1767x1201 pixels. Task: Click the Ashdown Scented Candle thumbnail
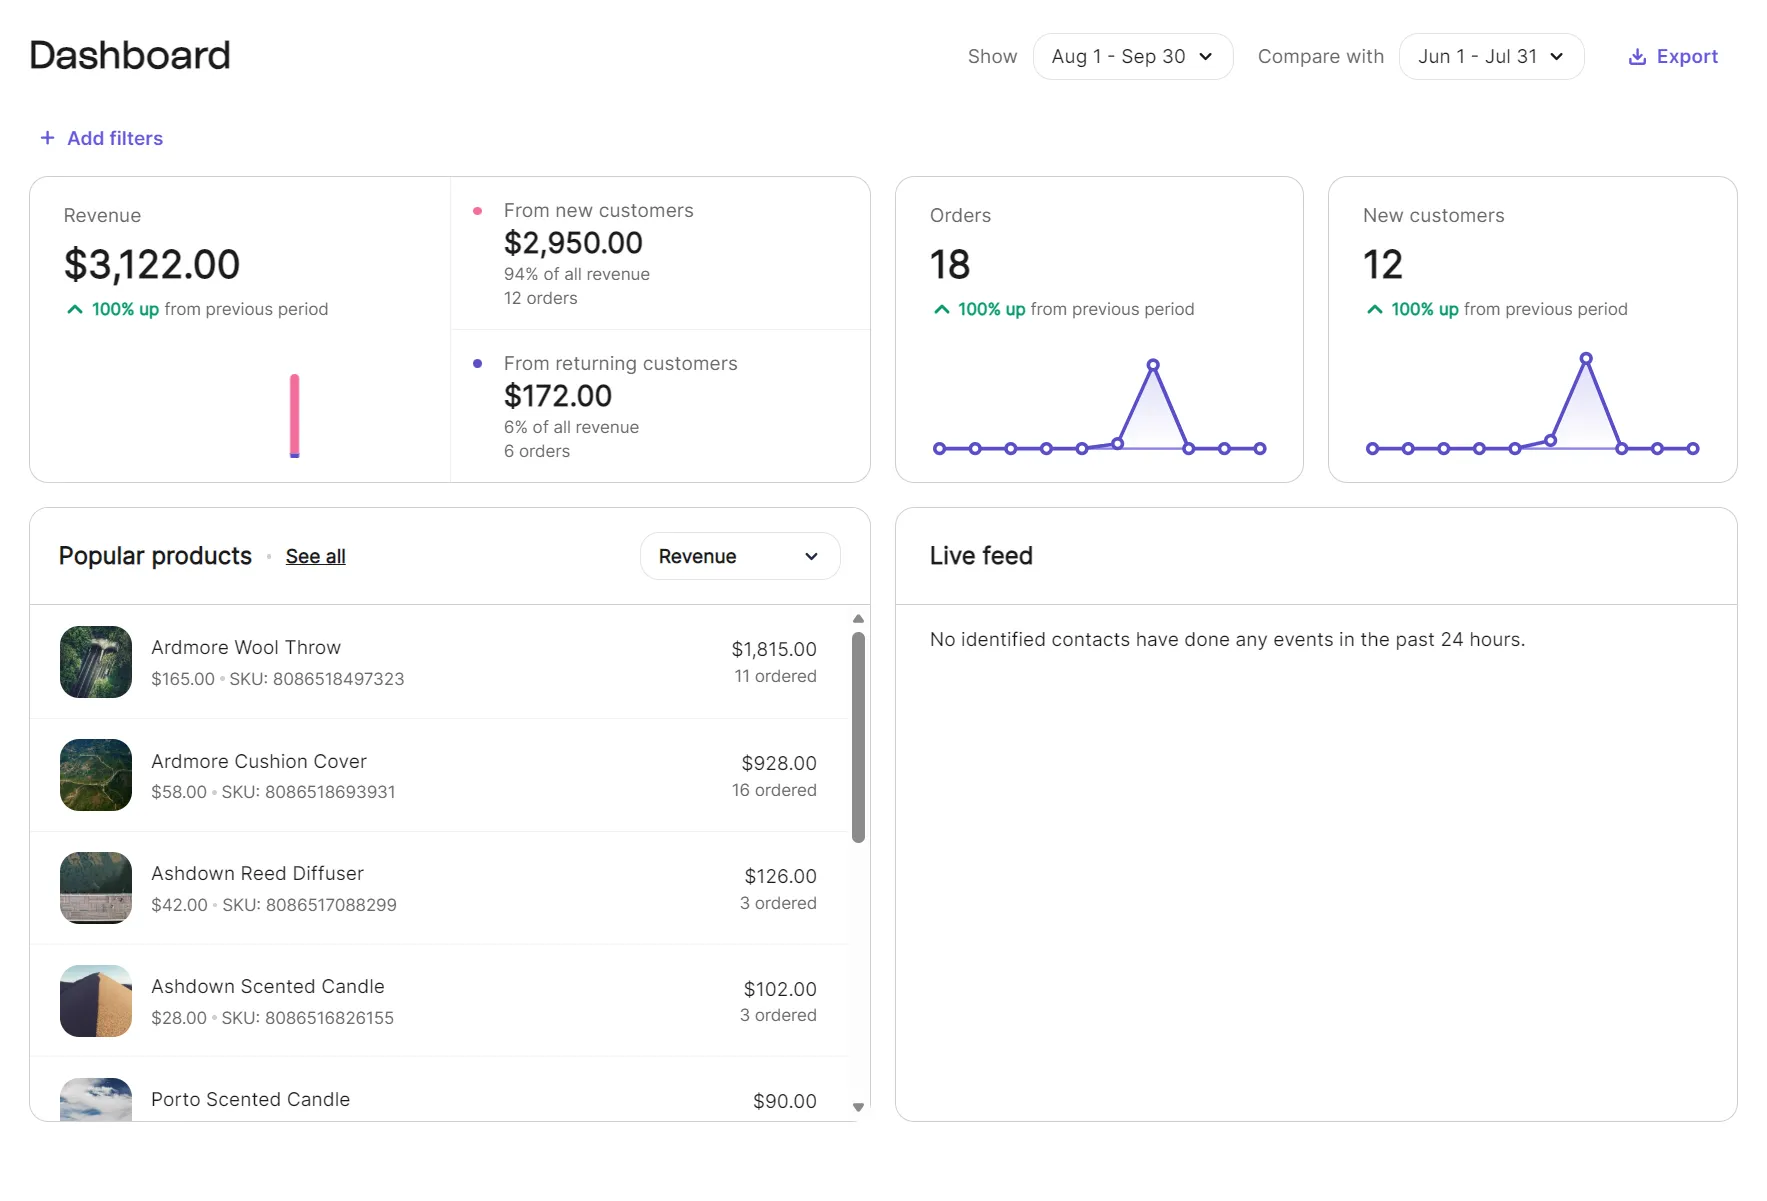(96, 1001)
